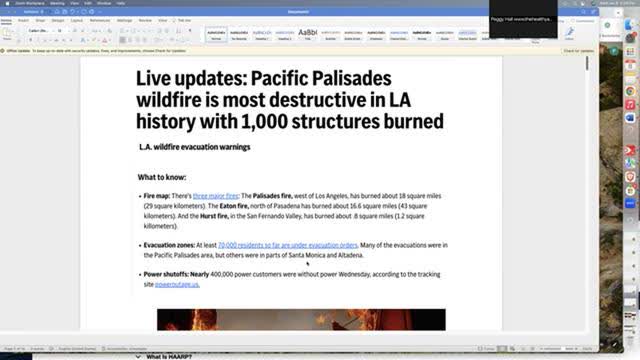Apply the Strong style

pyautogui.click(x=422, y=35)
